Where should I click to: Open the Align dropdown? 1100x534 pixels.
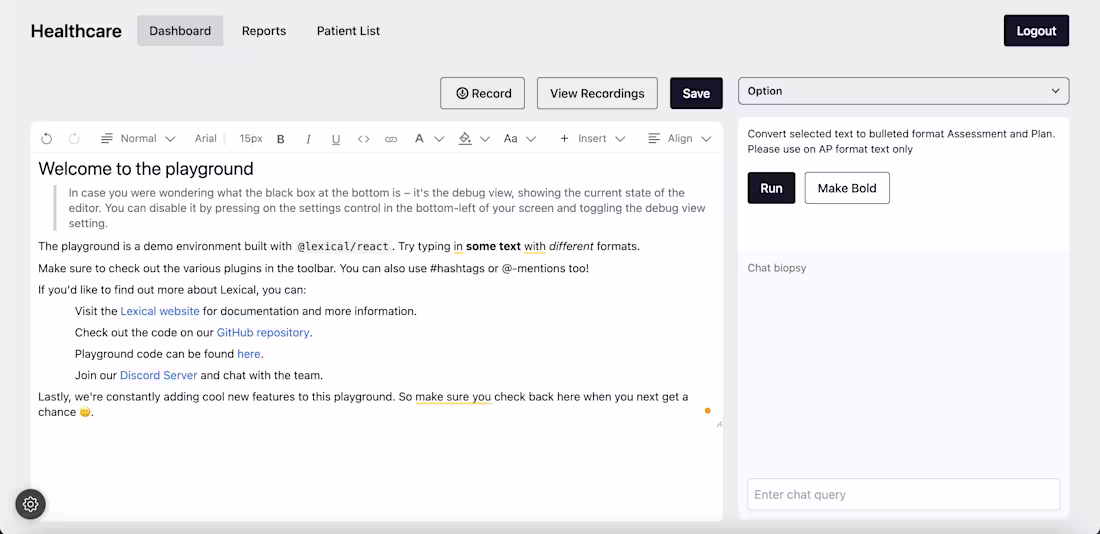click(x=680, y=139)
